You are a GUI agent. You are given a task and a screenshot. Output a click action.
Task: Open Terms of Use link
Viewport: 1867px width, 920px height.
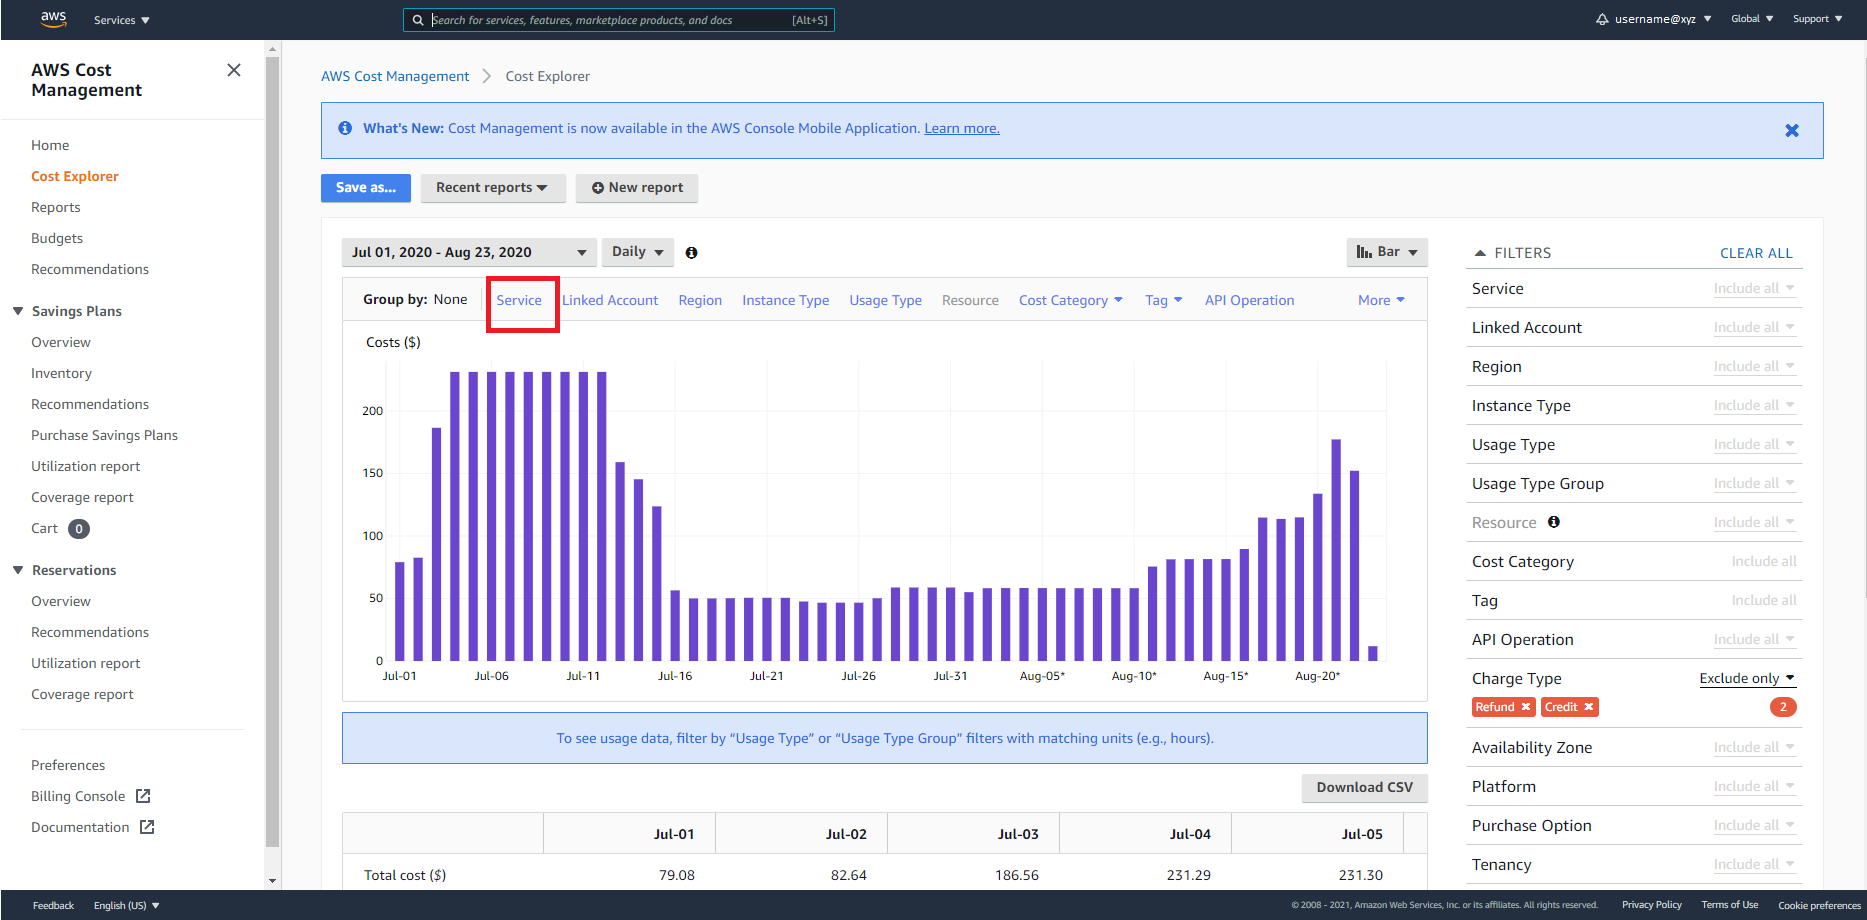coord(1730,905)
